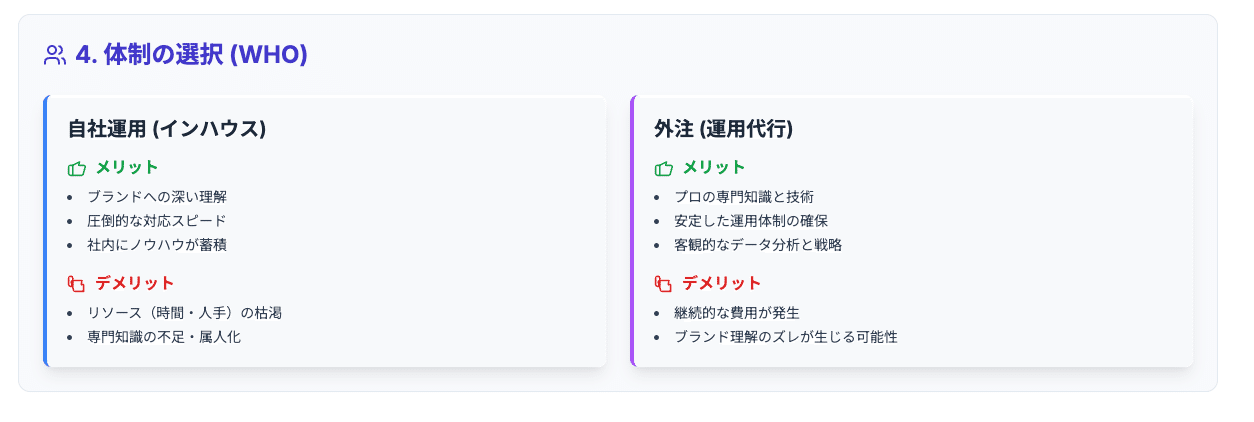The width and height of the screenshot is (1254, 422).
Task: Click the 圧倒的な対応スピード list item
Action: pyautogui.click(x=157, y=221)
